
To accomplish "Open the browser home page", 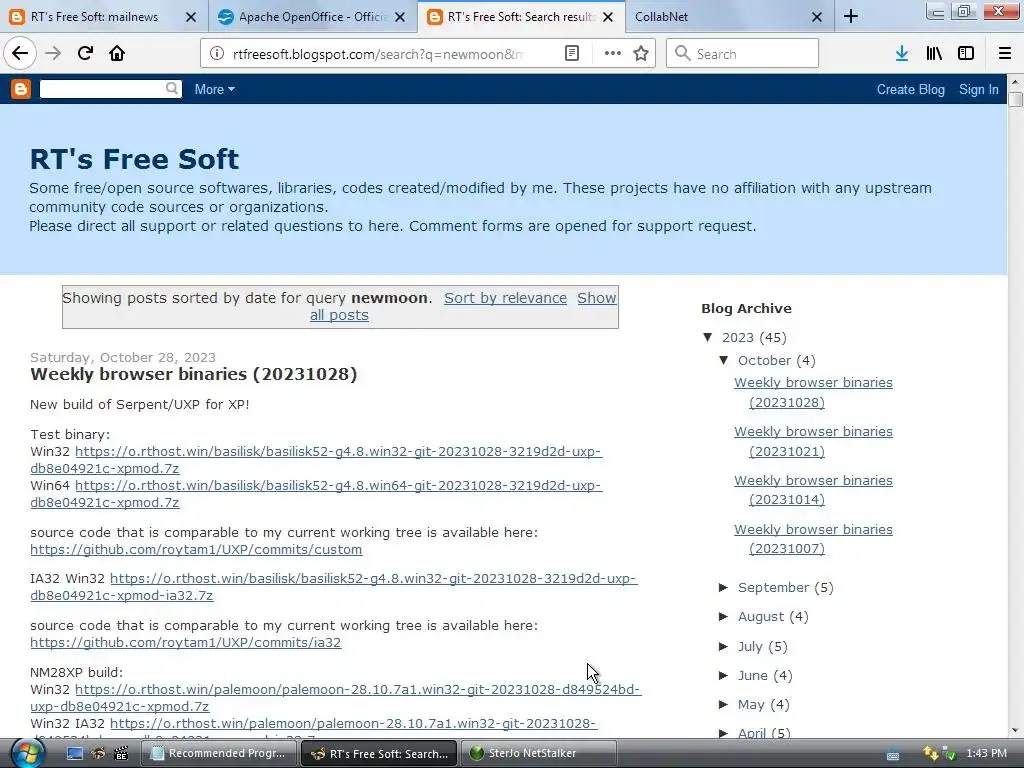I will tap(117, 54).
